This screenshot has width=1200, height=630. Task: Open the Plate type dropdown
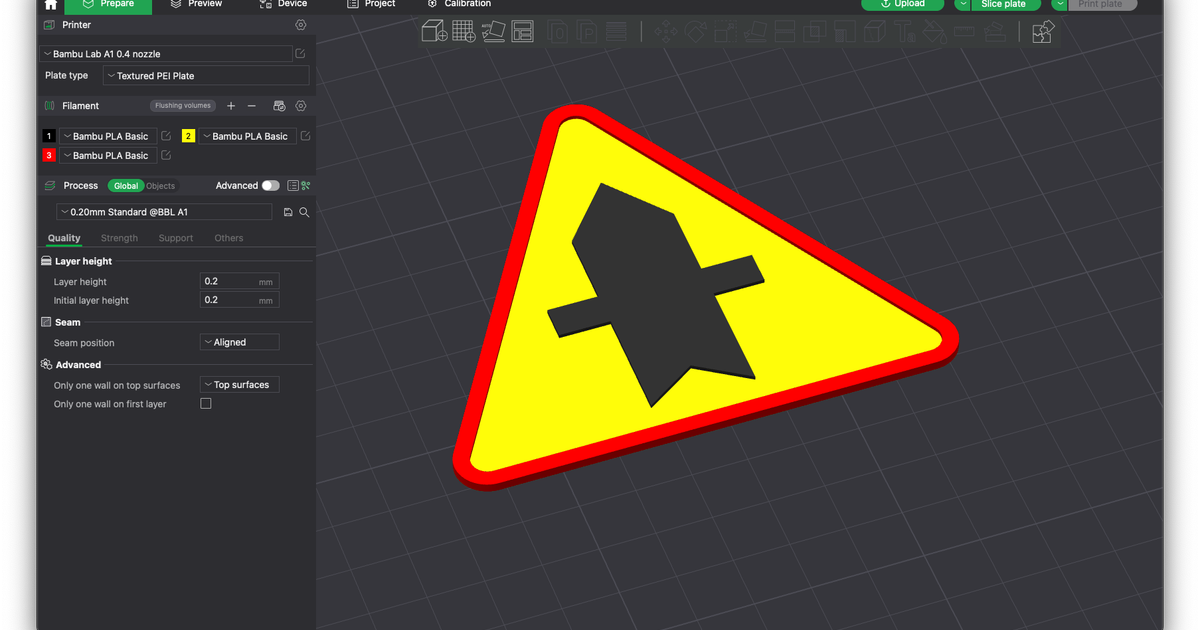point(205,75)
